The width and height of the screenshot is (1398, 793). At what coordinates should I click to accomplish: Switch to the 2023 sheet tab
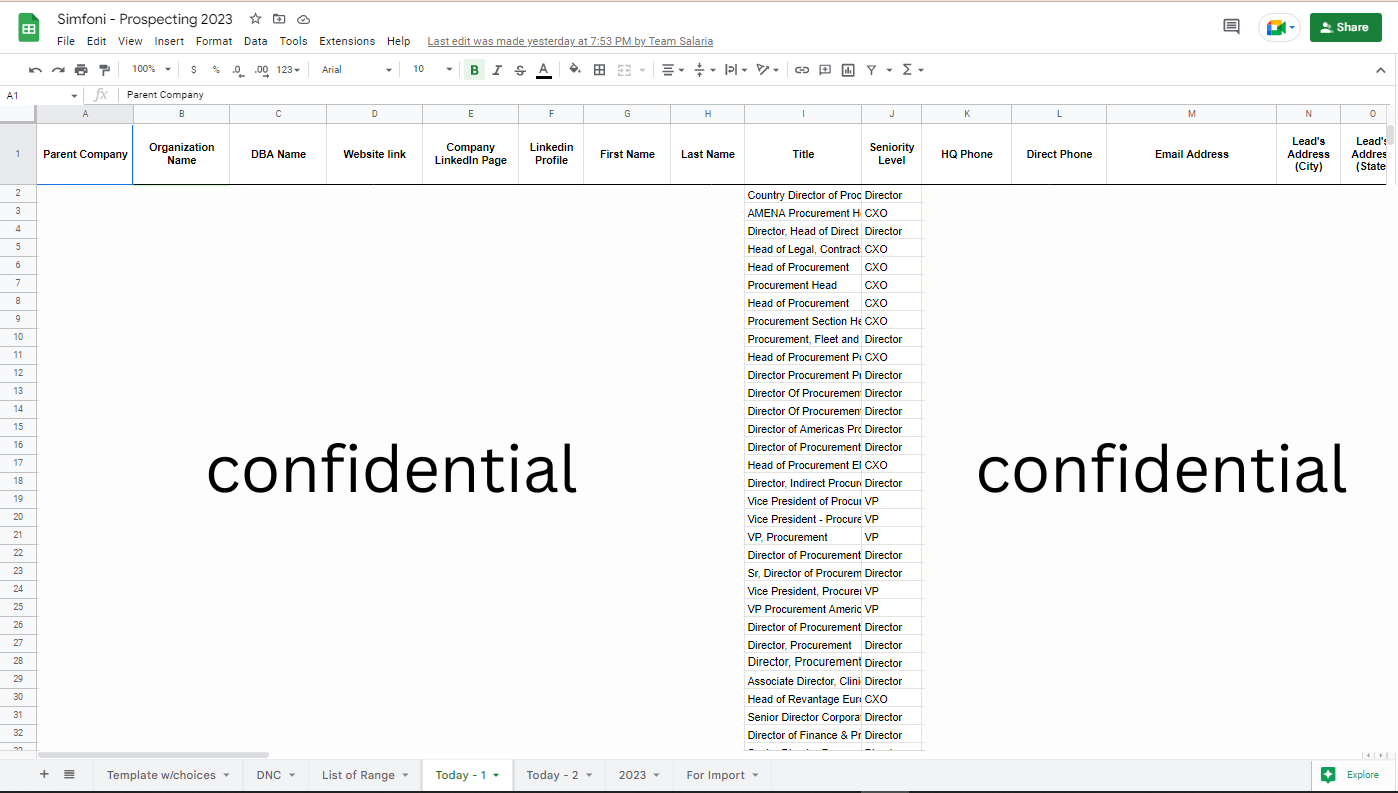coord(638,775)
